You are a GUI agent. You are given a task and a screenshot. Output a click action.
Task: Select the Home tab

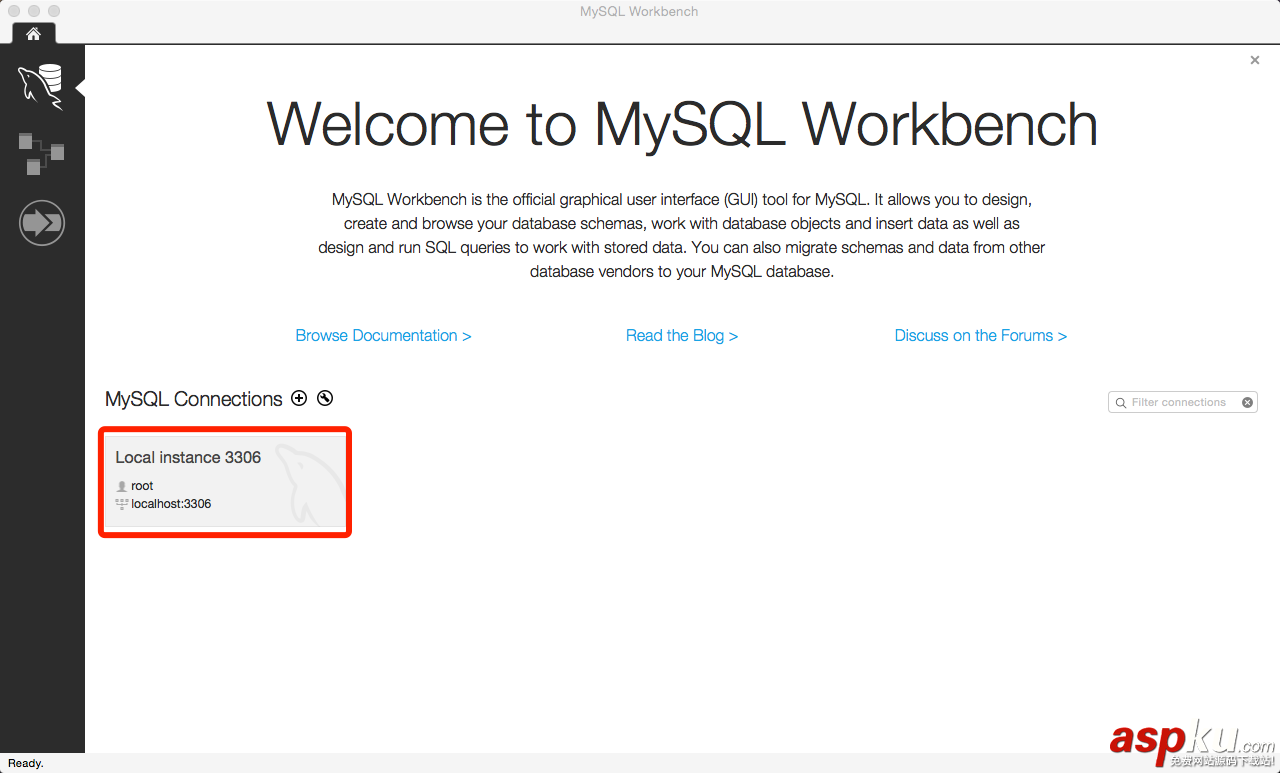tap(33, 34)
